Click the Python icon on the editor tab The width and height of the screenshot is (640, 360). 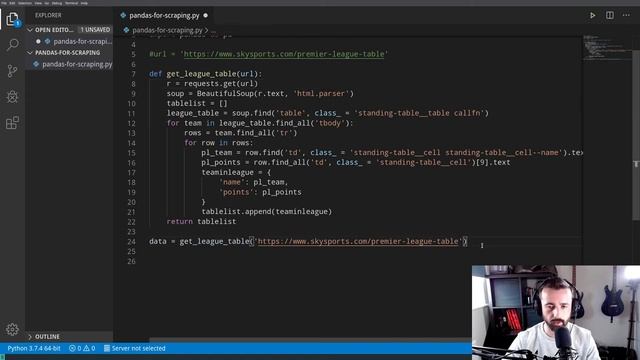point(123,16)
